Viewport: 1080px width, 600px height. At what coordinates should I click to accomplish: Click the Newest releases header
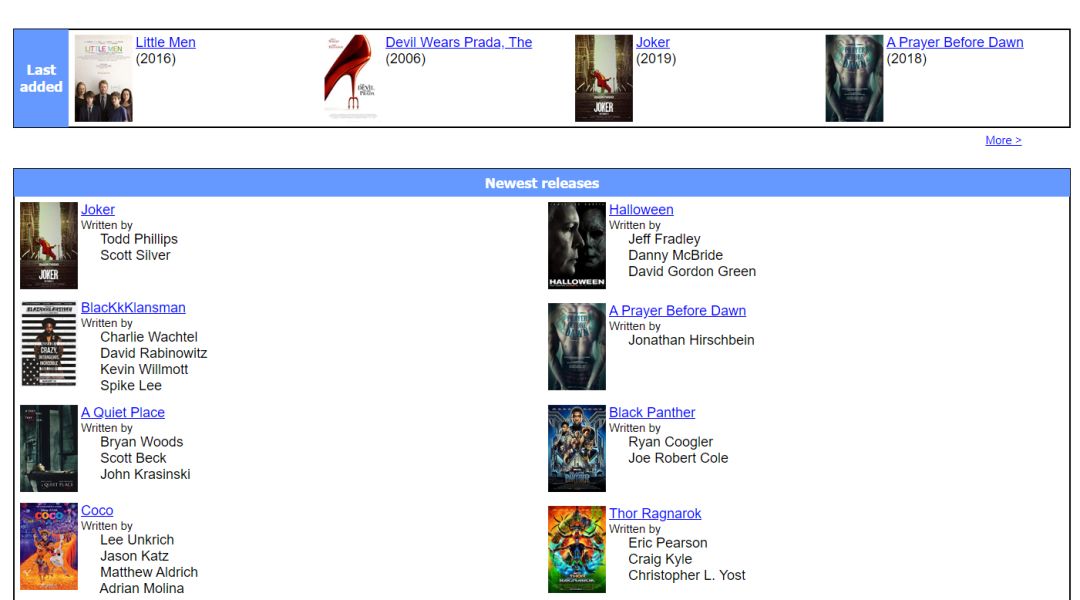542,183
